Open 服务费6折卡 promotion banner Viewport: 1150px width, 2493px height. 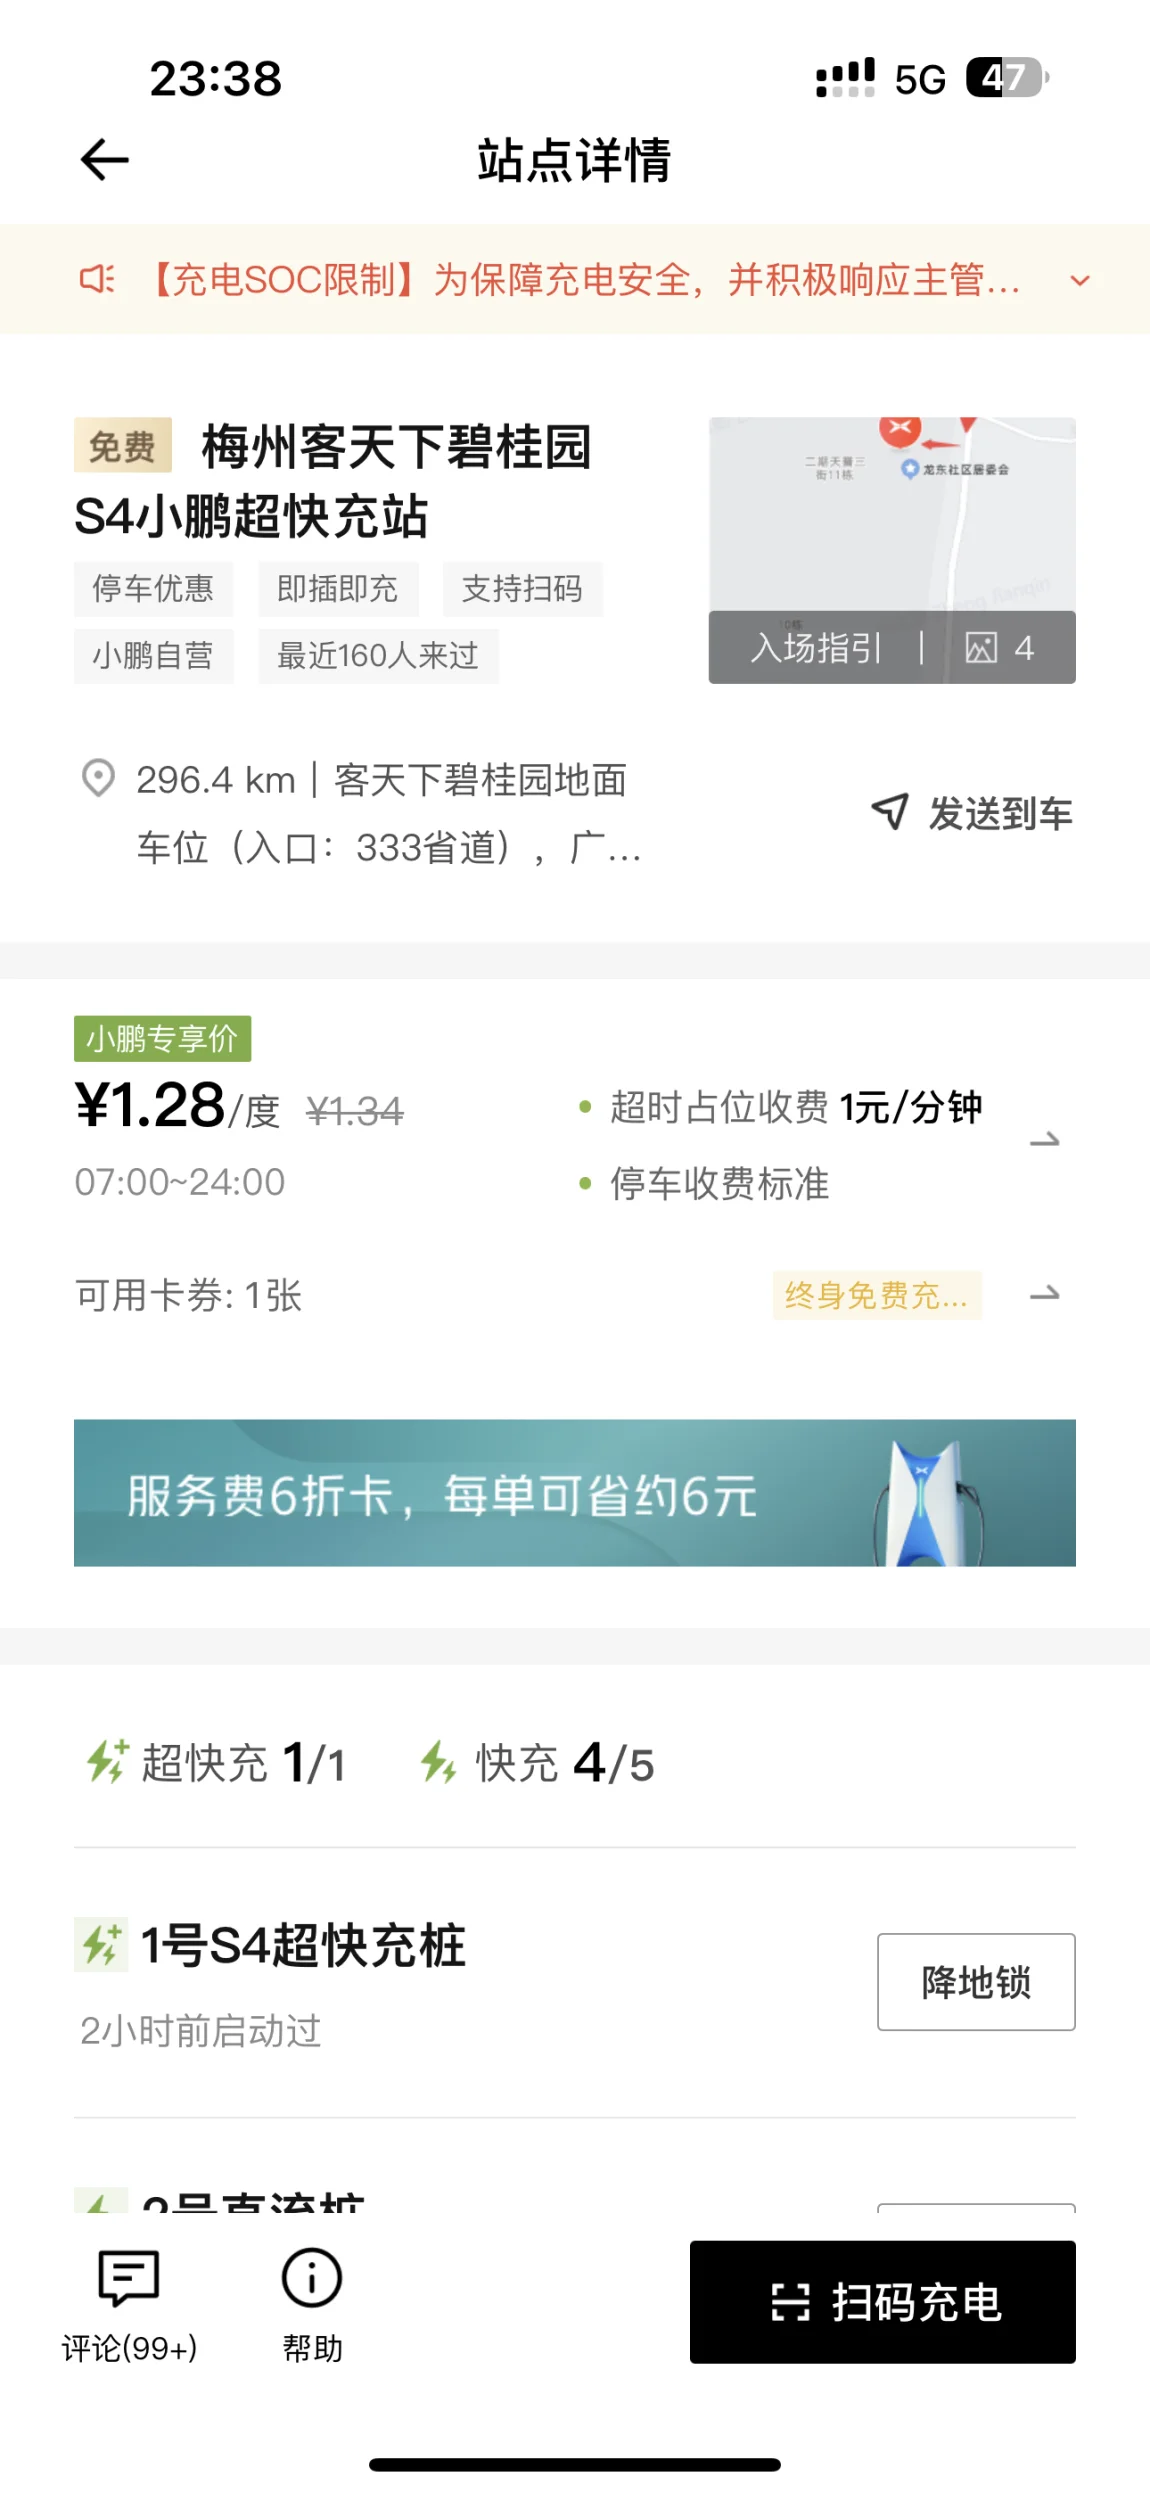(x=575, y=1492)
